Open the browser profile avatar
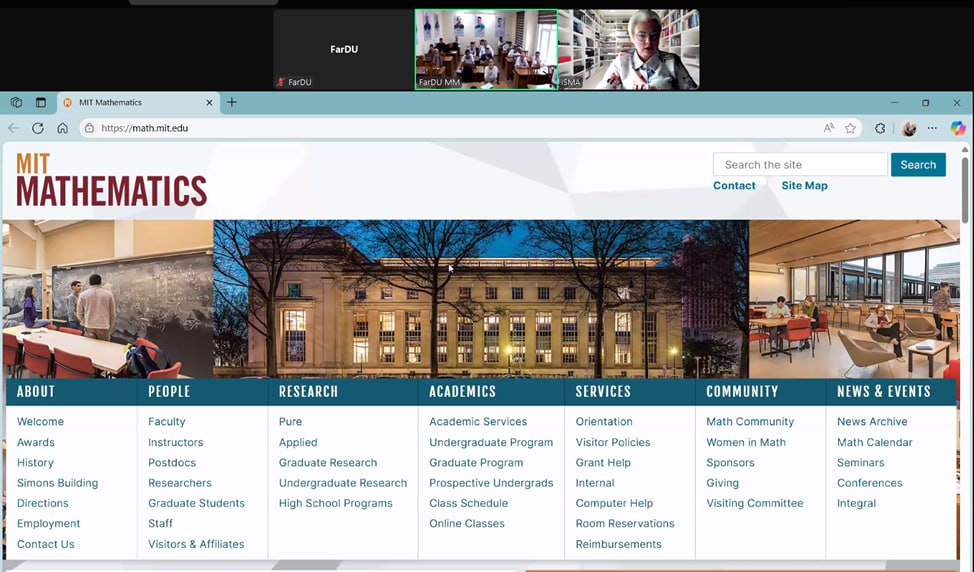This screenshot has height=572, width=974. pos(909,129)
